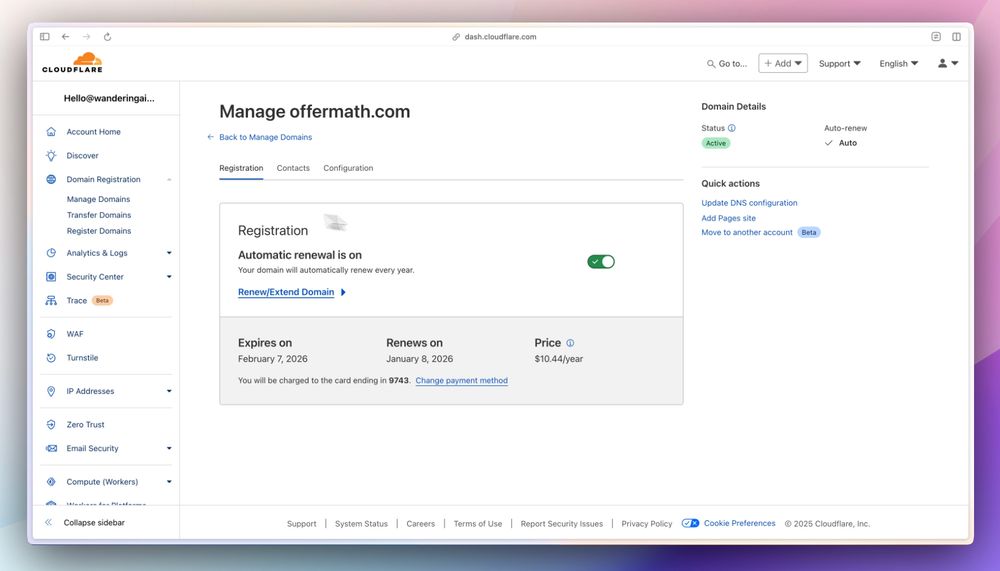Click Terms of Use footer link
Screen dimensions: 1000x571
click(x=478, y=524)
